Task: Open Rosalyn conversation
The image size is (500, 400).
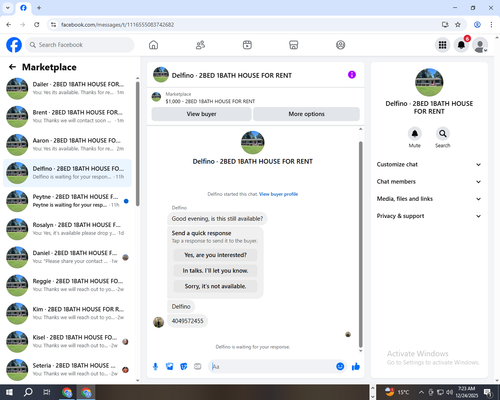Action: (x=67, y=229)
